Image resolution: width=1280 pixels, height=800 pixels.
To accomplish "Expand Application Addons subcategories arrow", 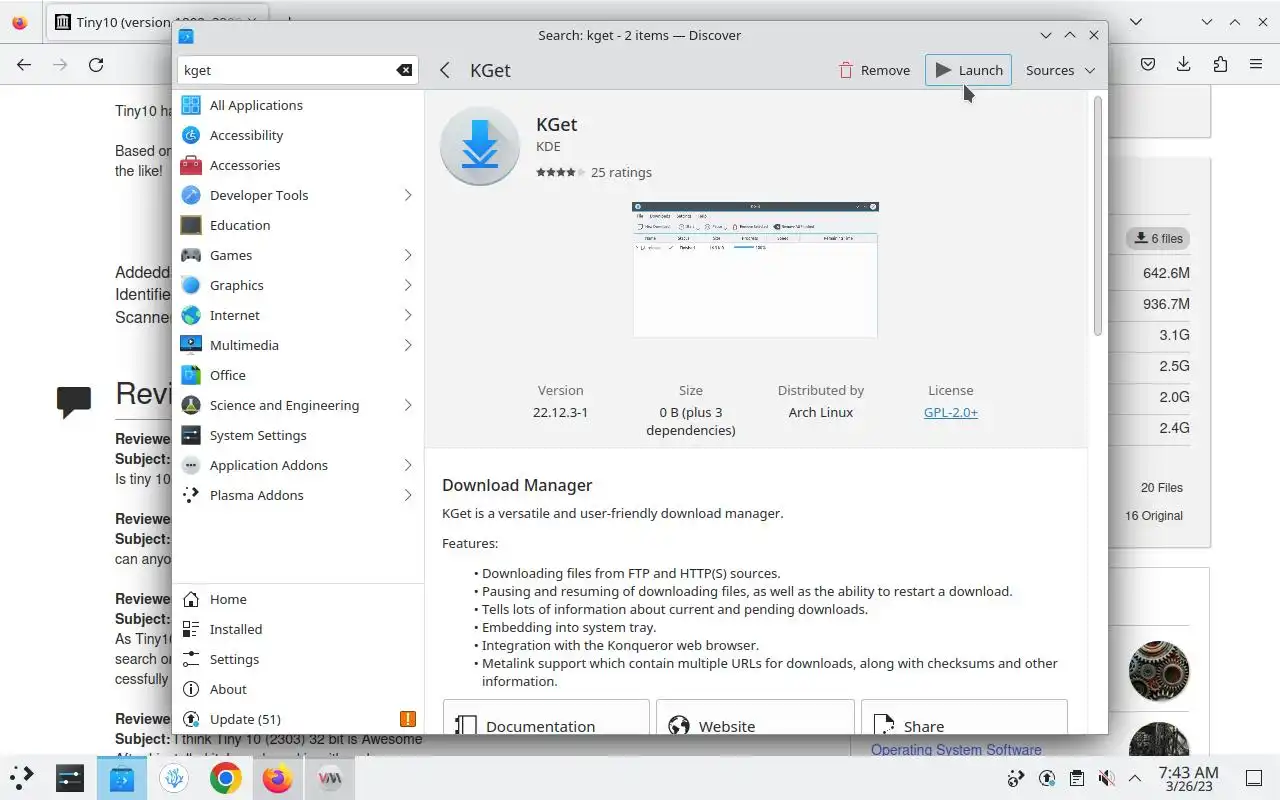I will (x=408, y=465).
